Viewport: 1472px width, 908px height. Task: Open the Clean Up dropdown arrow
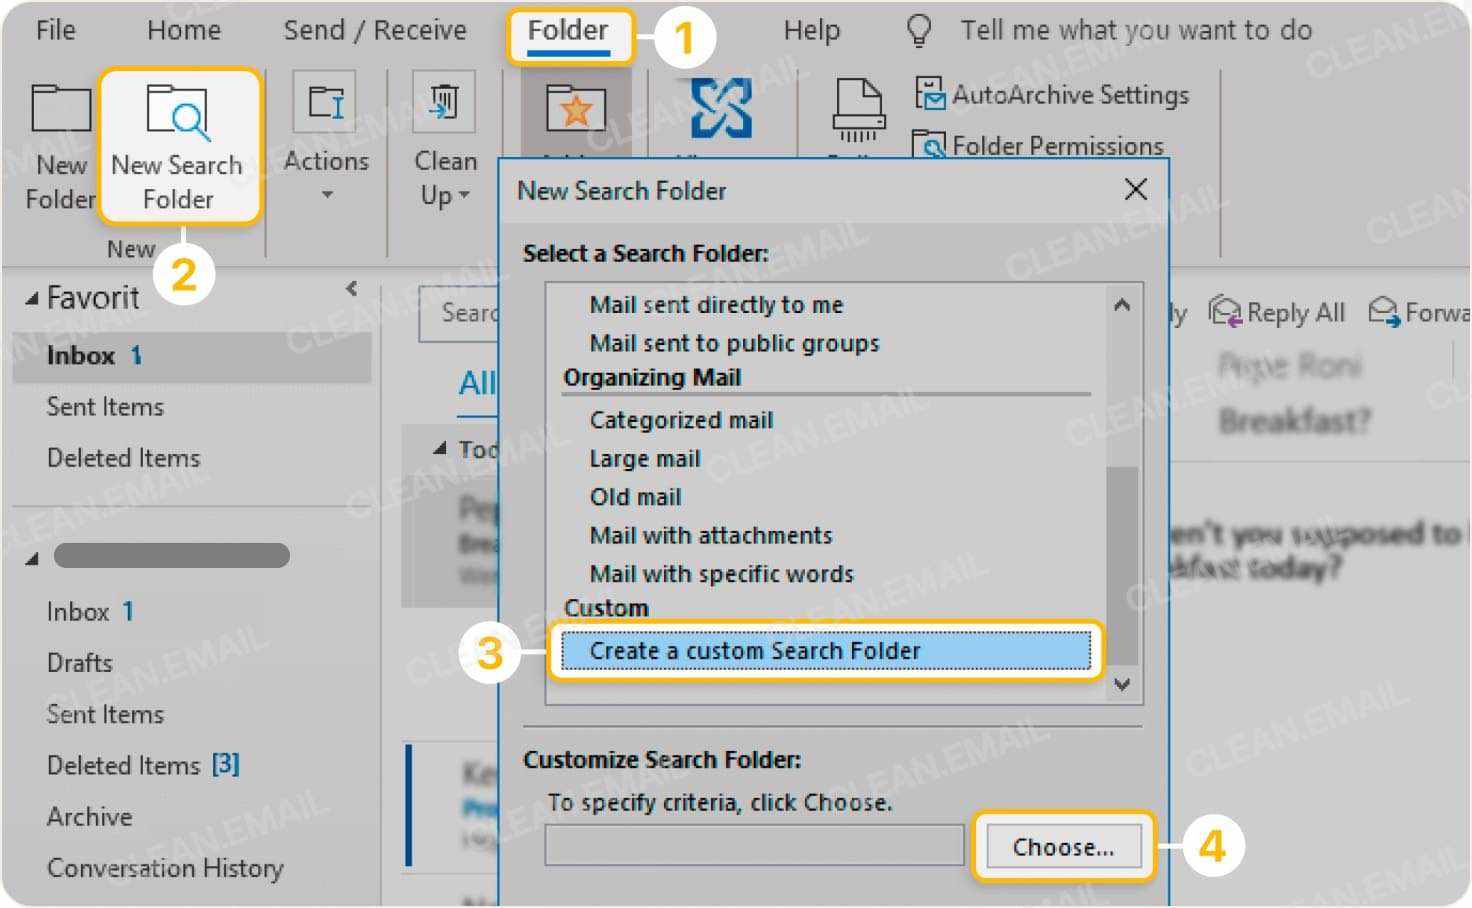(465, 196)
